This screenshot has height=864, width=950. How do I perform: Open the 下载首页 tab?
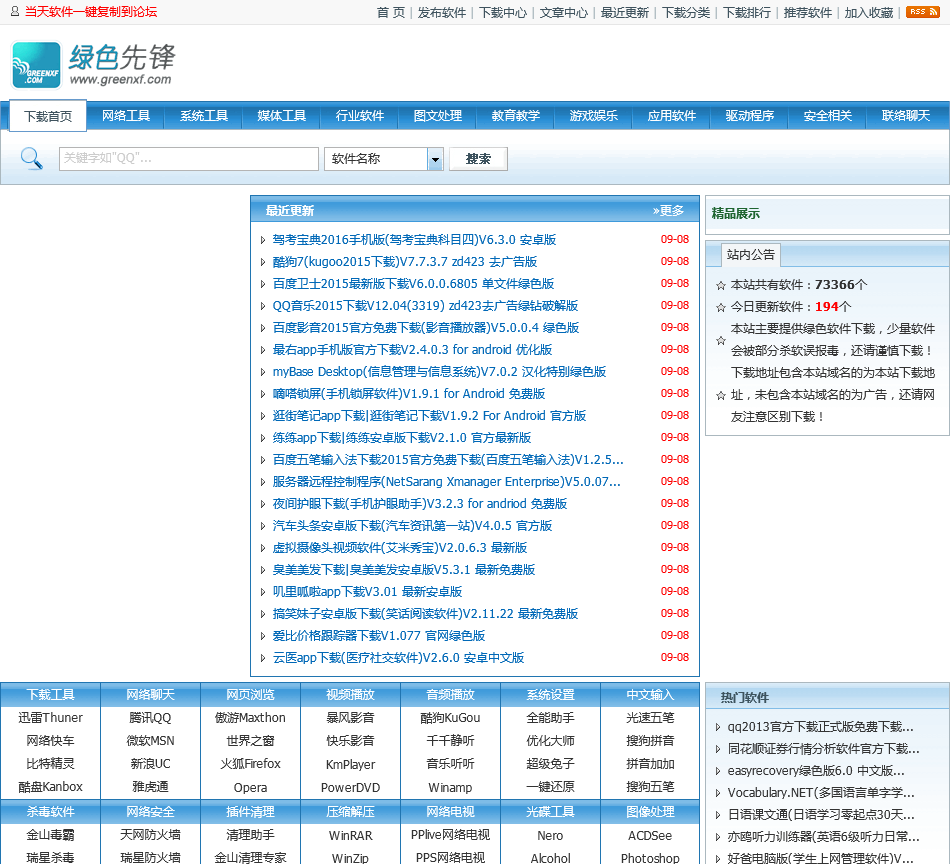click(x=48, y=116)
